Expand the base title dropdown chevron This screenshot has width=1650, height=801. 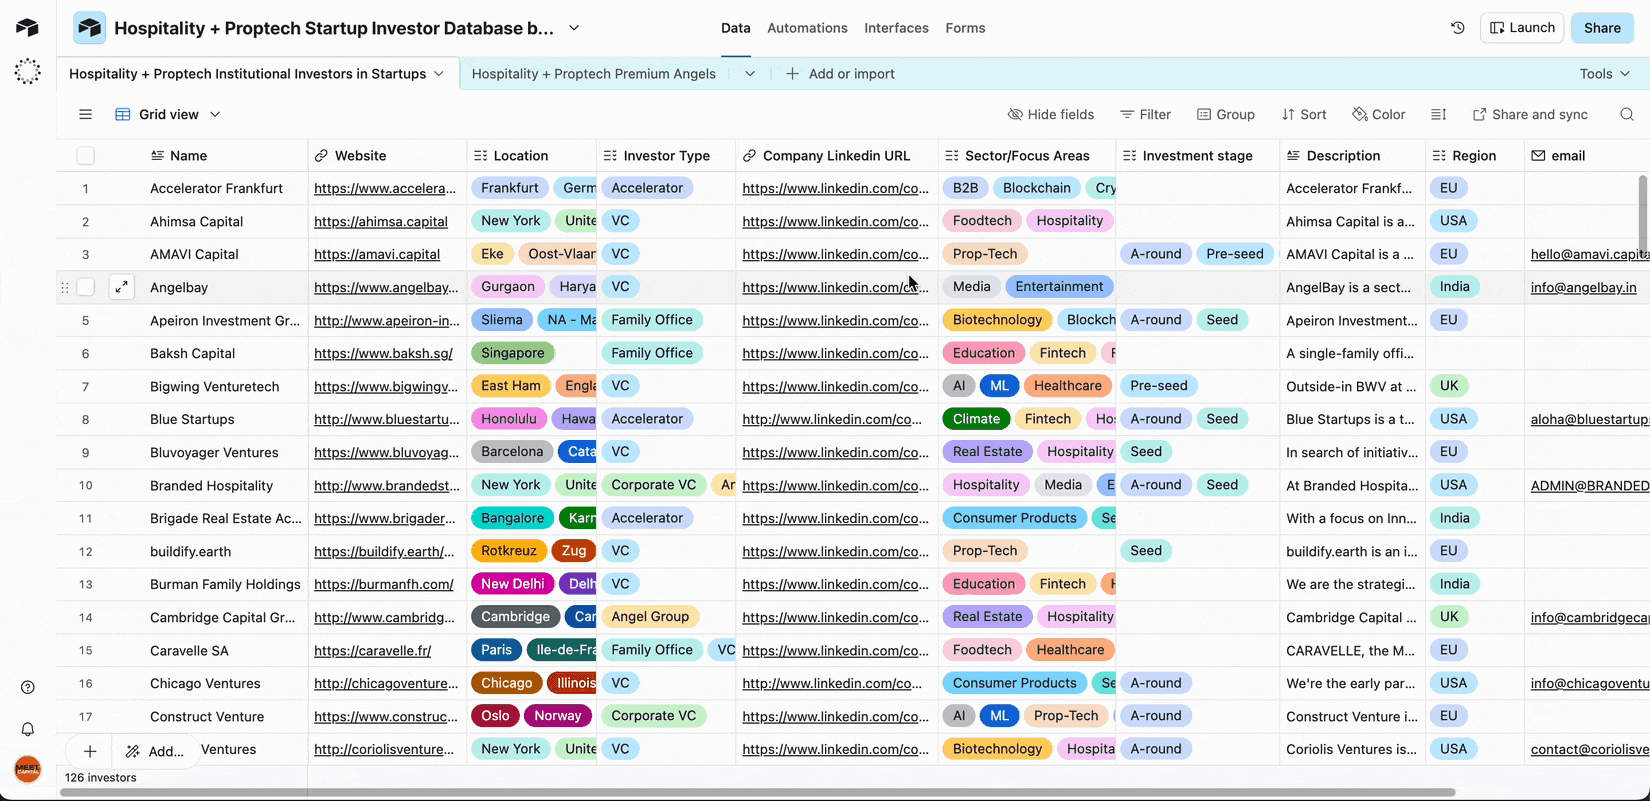coord(574,28)
